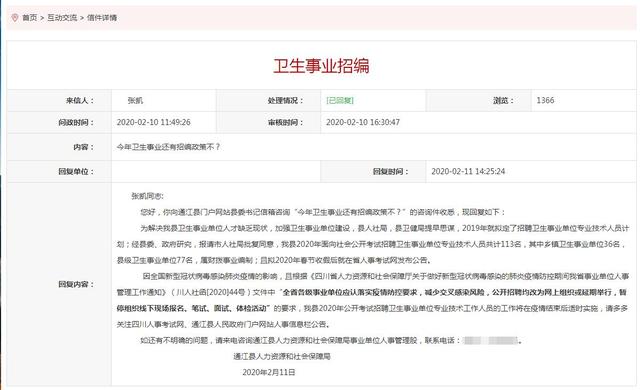
Task: Click the date 2020年2月11日
Action: click(269, 372)
